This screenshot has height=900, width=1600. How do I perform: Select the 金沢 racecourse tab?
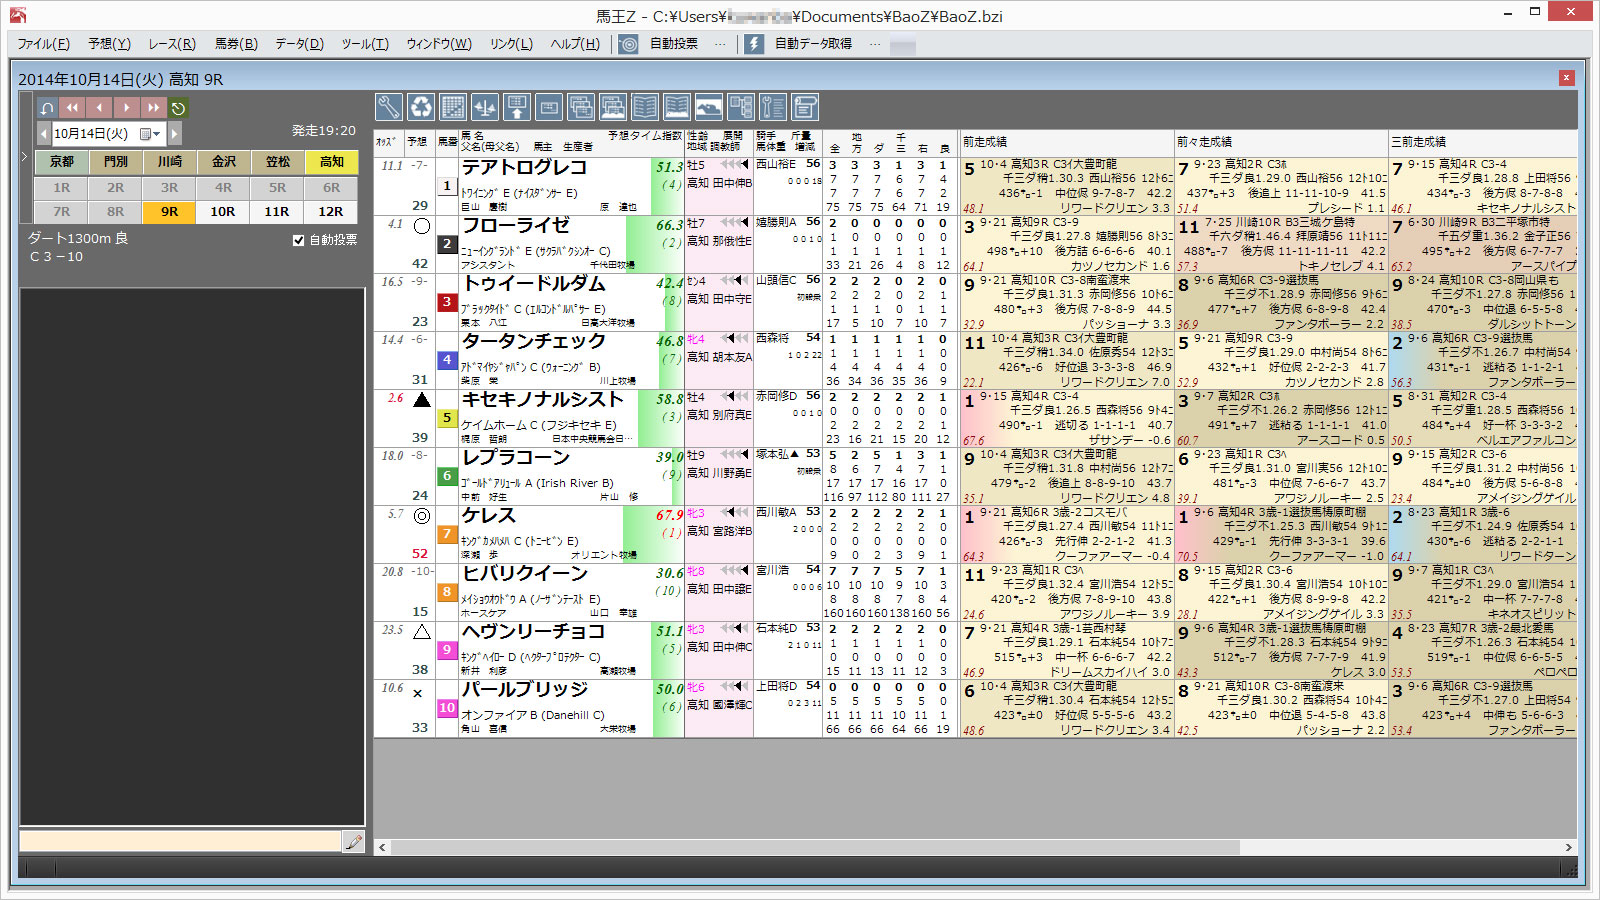pyautogui.click(x=224, y=161)
